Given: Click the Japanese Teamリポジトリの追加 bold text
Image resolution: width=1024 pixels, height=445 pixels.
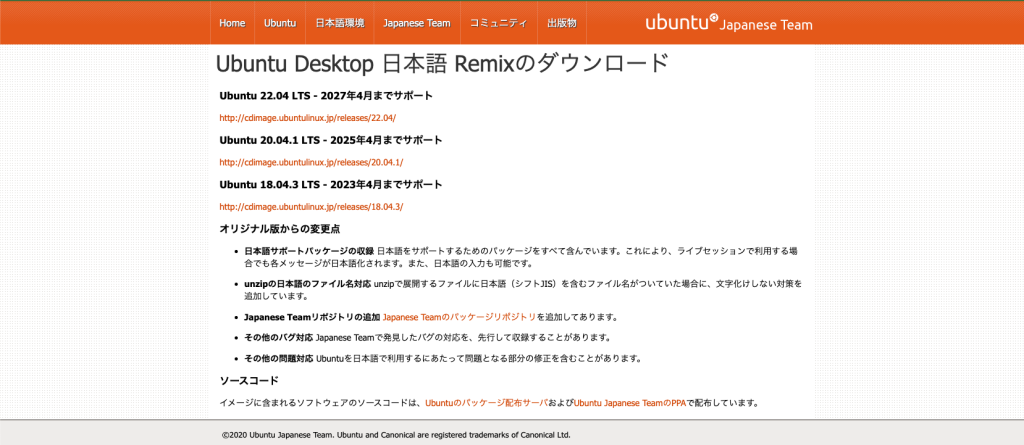Looking at the screenshot, I should tap(312, 317).
